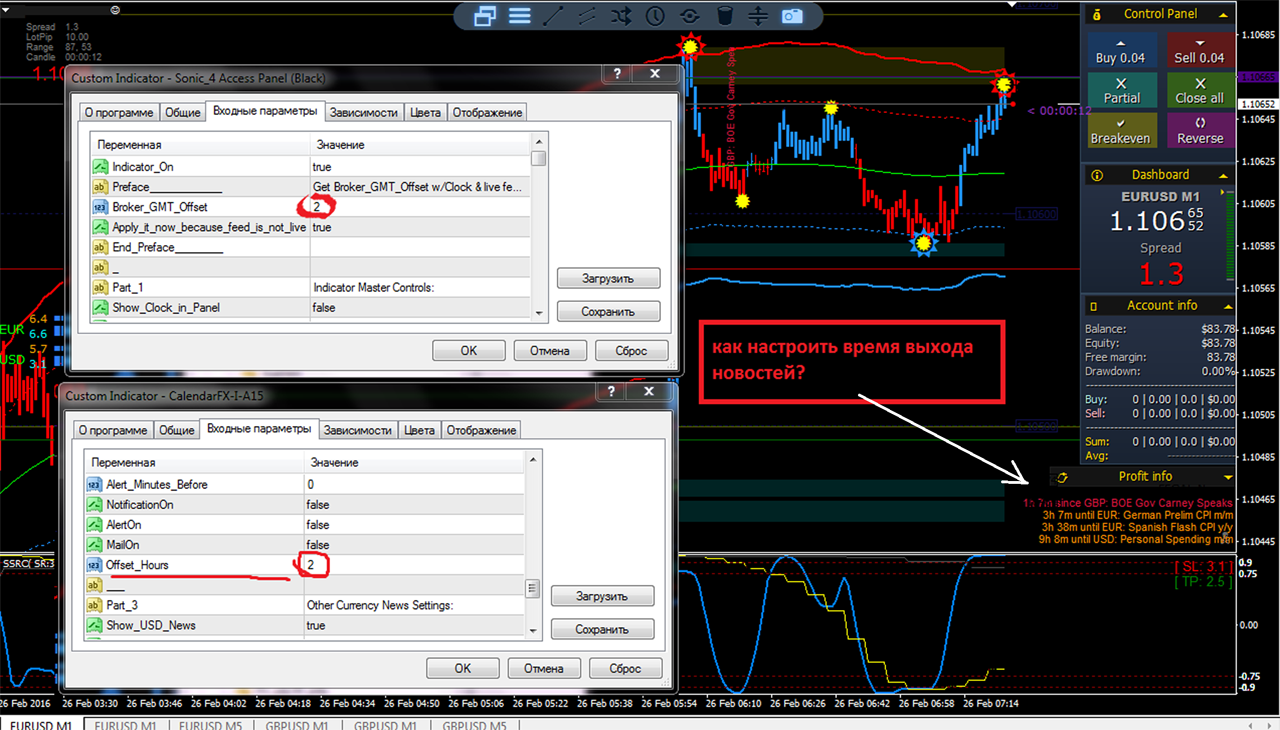Switch to the EURUSD M5 chart tab
The image size is (1280, 730).
pyautogui.click(x=211, y=725)
